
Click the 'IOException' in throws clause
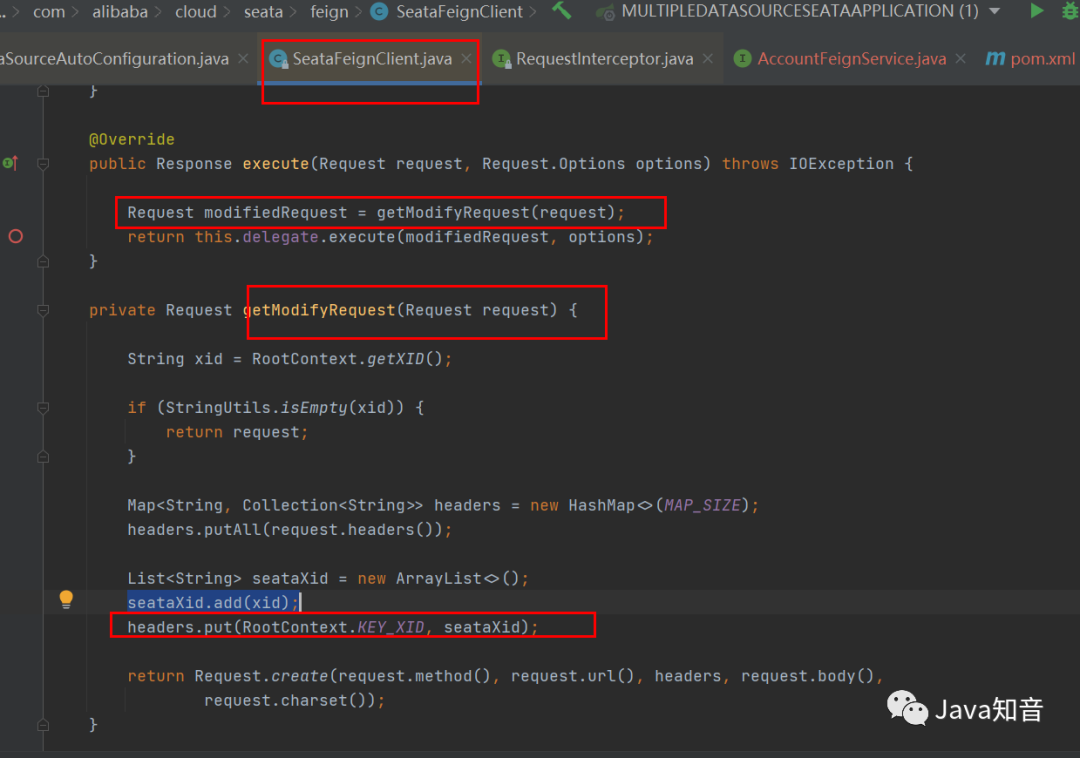click(x=841, y=164)
